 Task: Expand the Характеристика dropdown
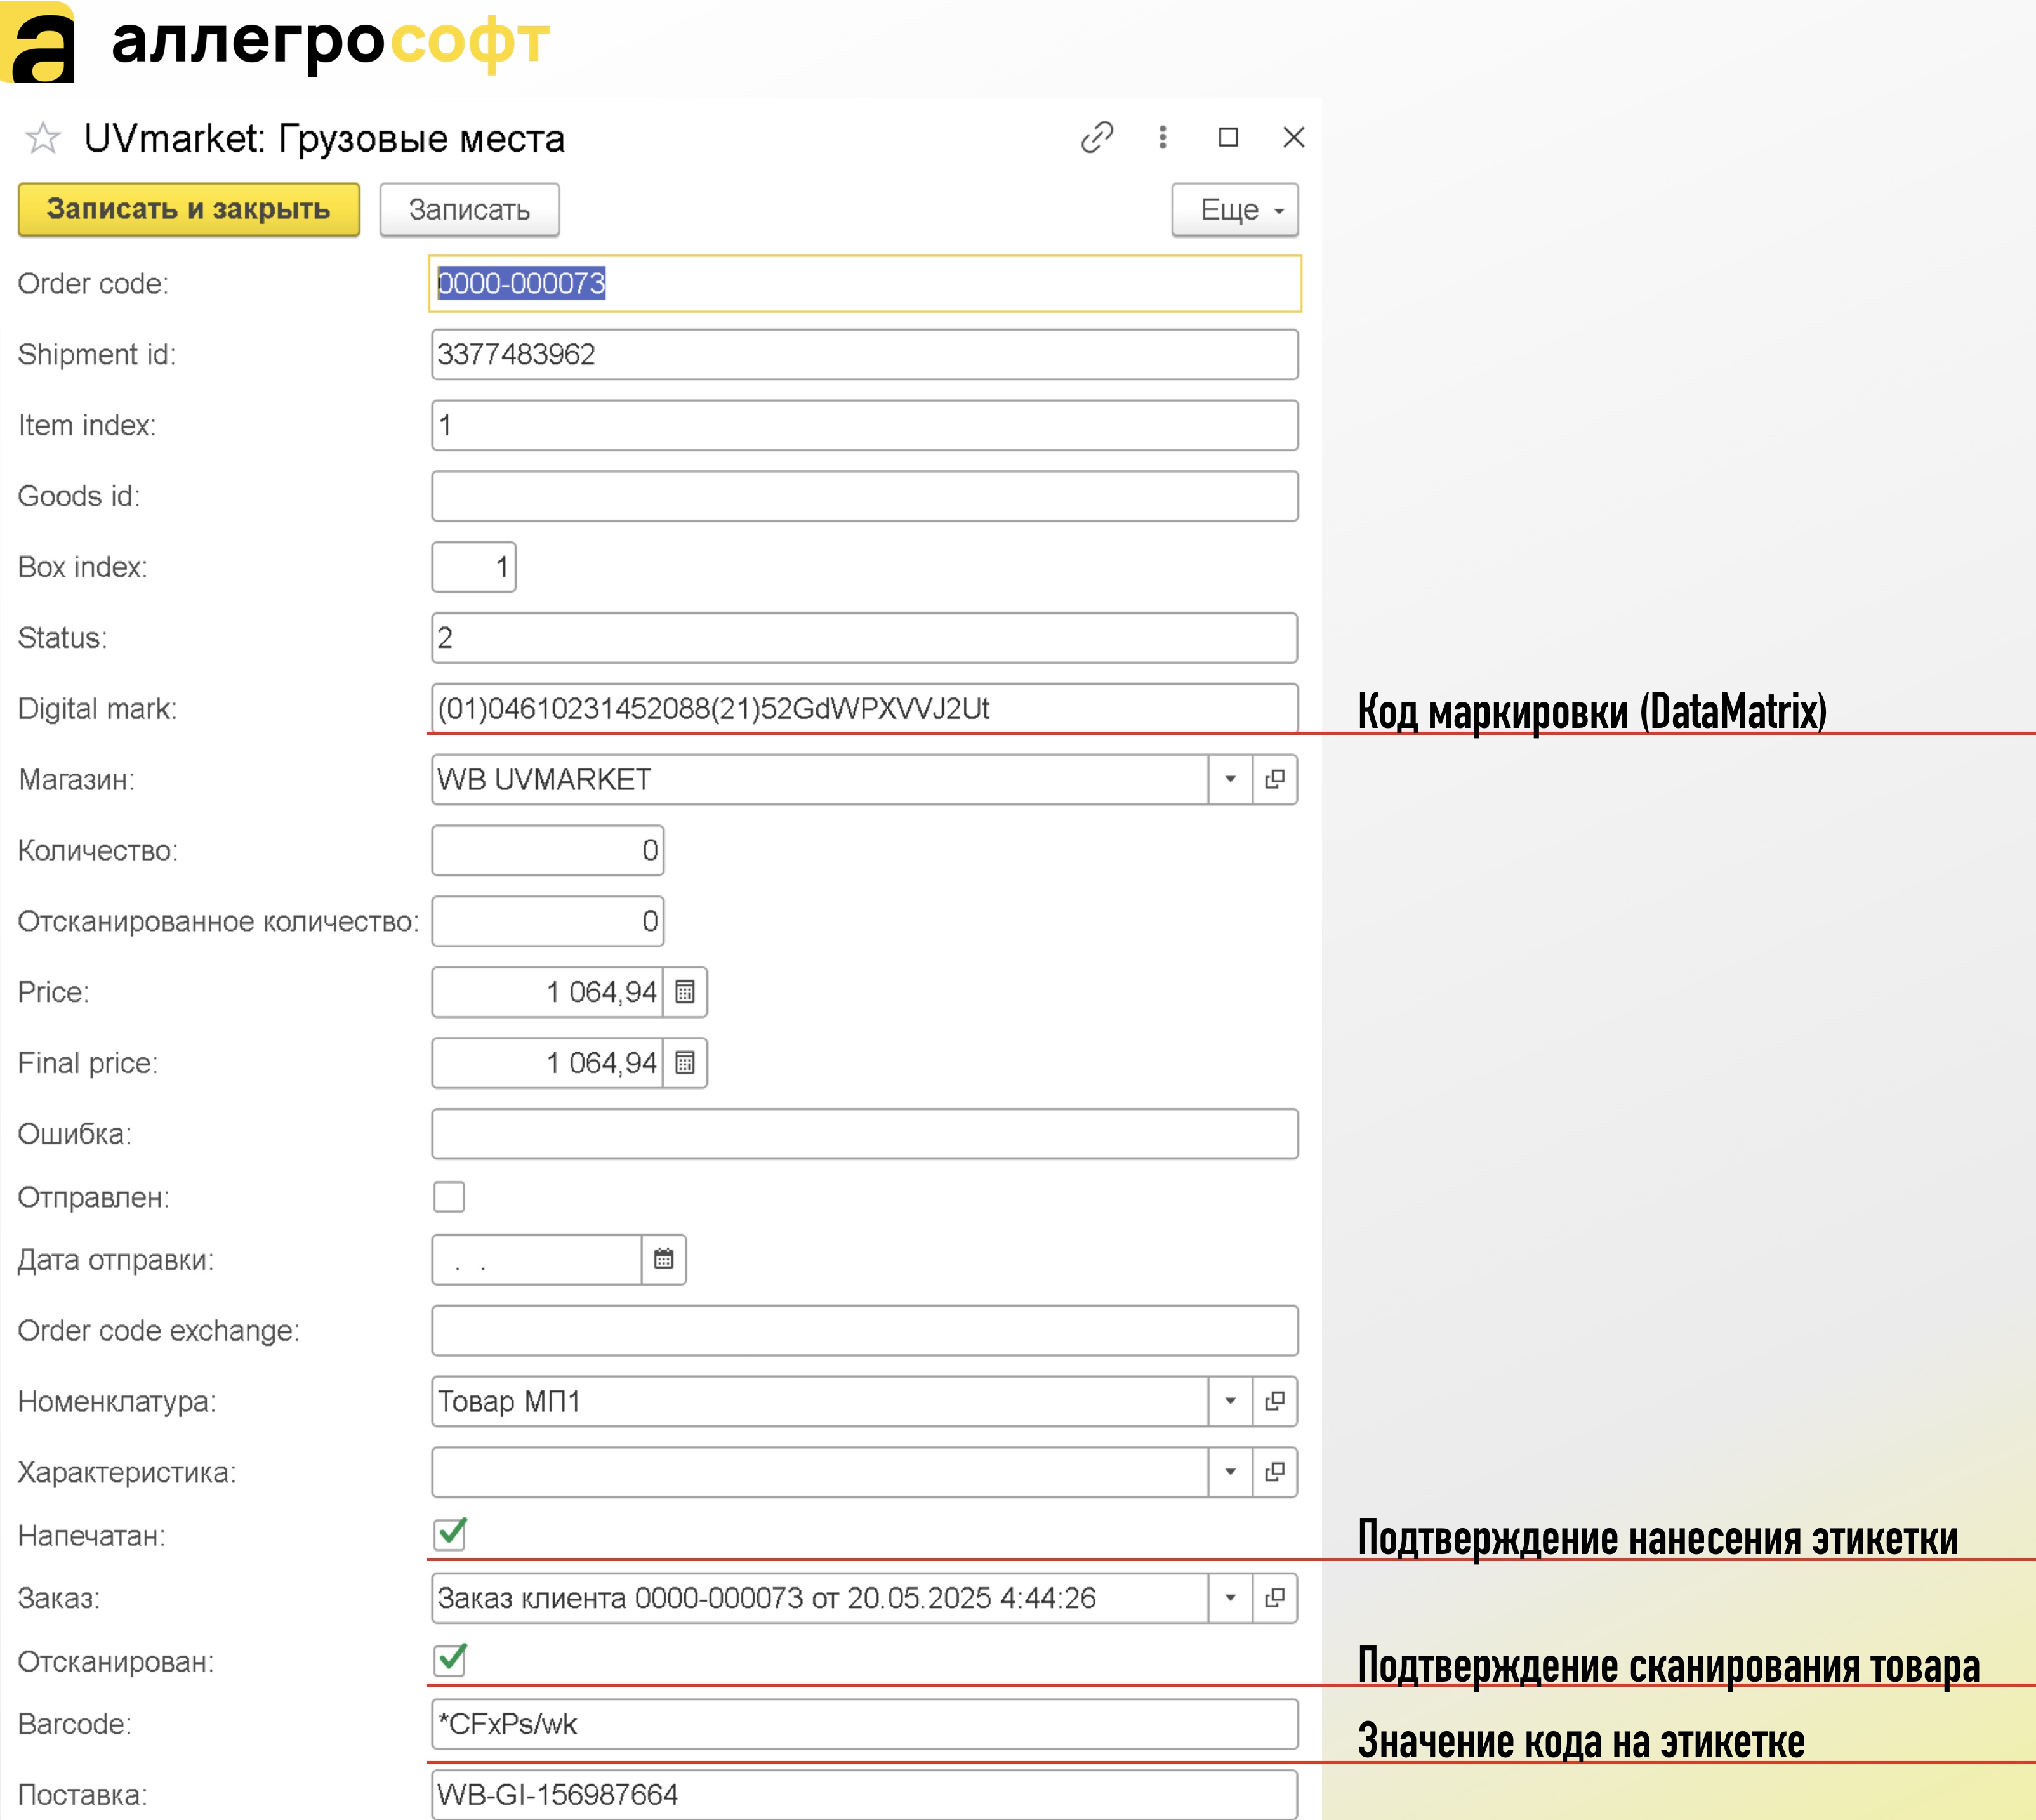1230,1473
